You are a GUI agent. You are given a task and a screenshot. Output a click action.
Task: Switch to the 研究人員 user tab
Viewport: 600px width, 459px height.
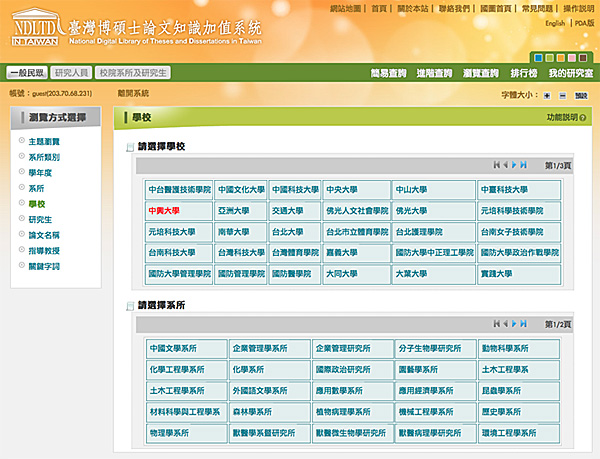tap(73, 73)
